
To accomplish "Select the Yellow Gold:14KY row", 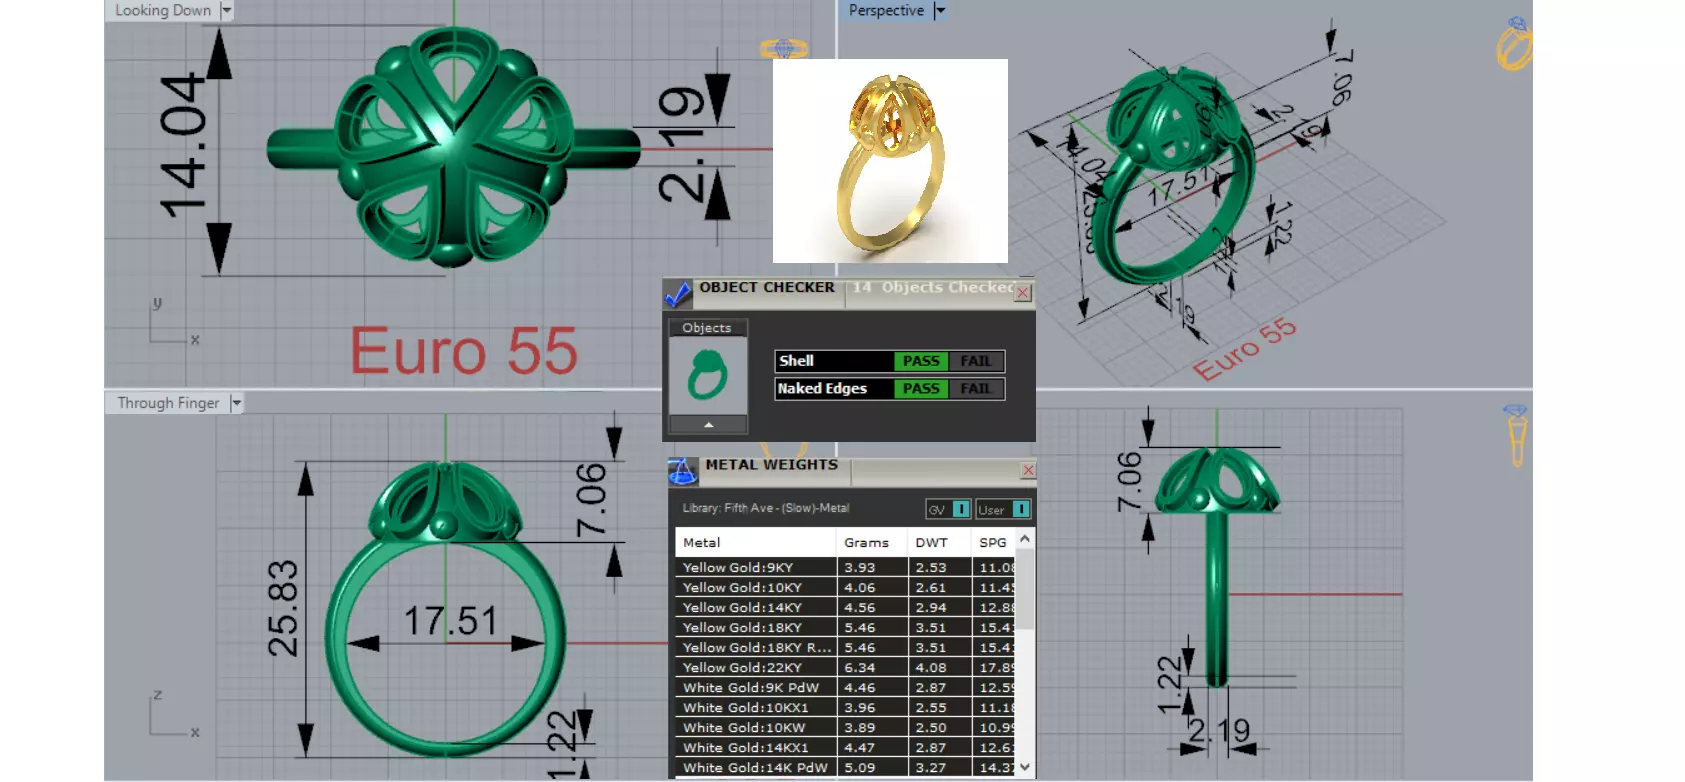I will click(x=846, y=607).
